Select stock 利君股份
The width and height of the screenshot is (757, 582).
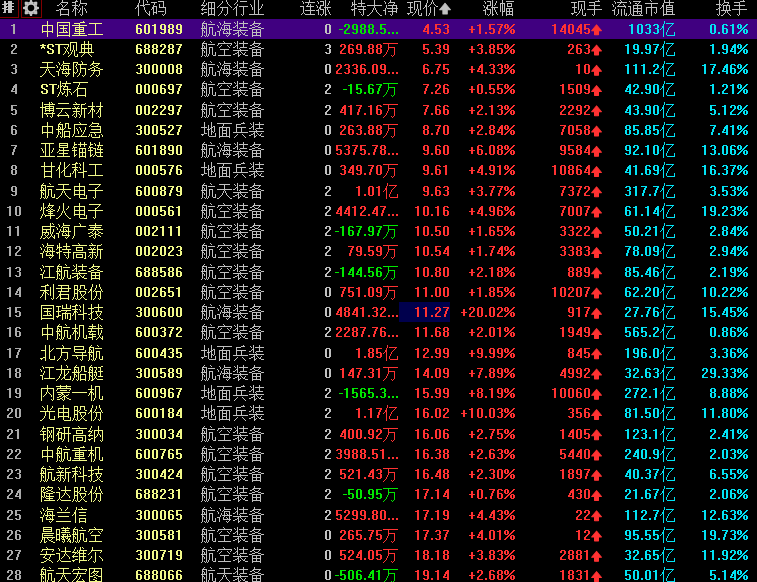71,292
